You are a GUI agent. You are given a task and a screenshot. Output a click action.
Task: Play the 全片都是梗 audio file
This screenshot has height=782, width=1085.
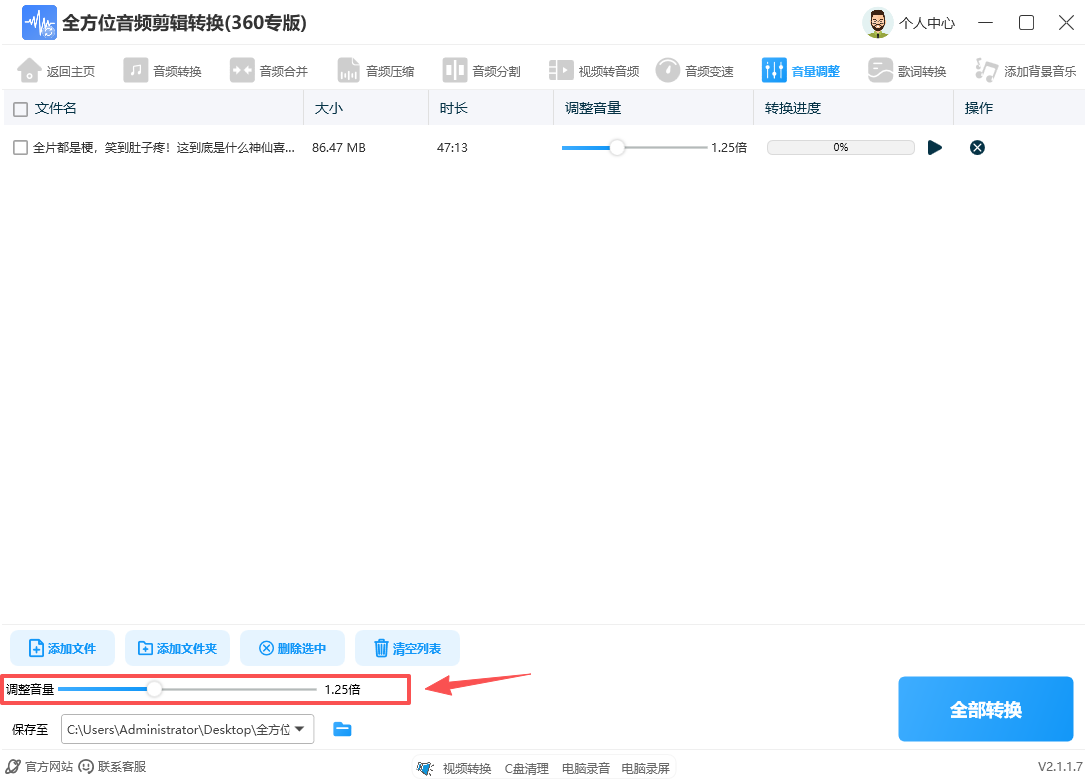(934, 147)
